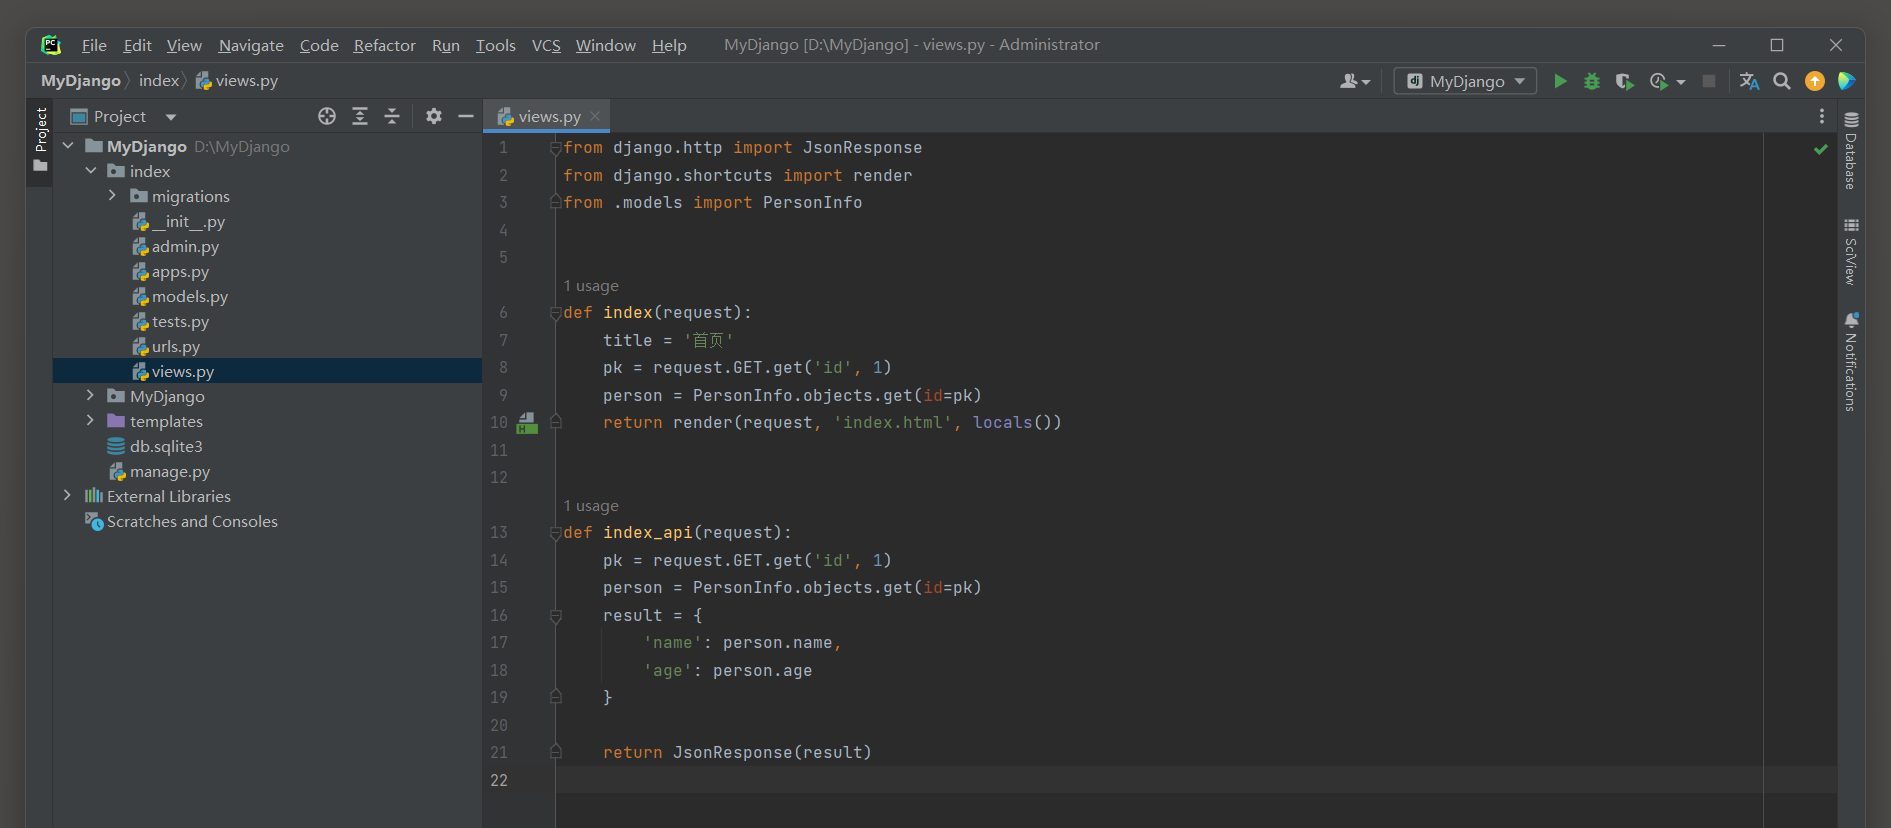Open the Translate icon
This screenshot has width=1891, height=828.
(1749, 81)
